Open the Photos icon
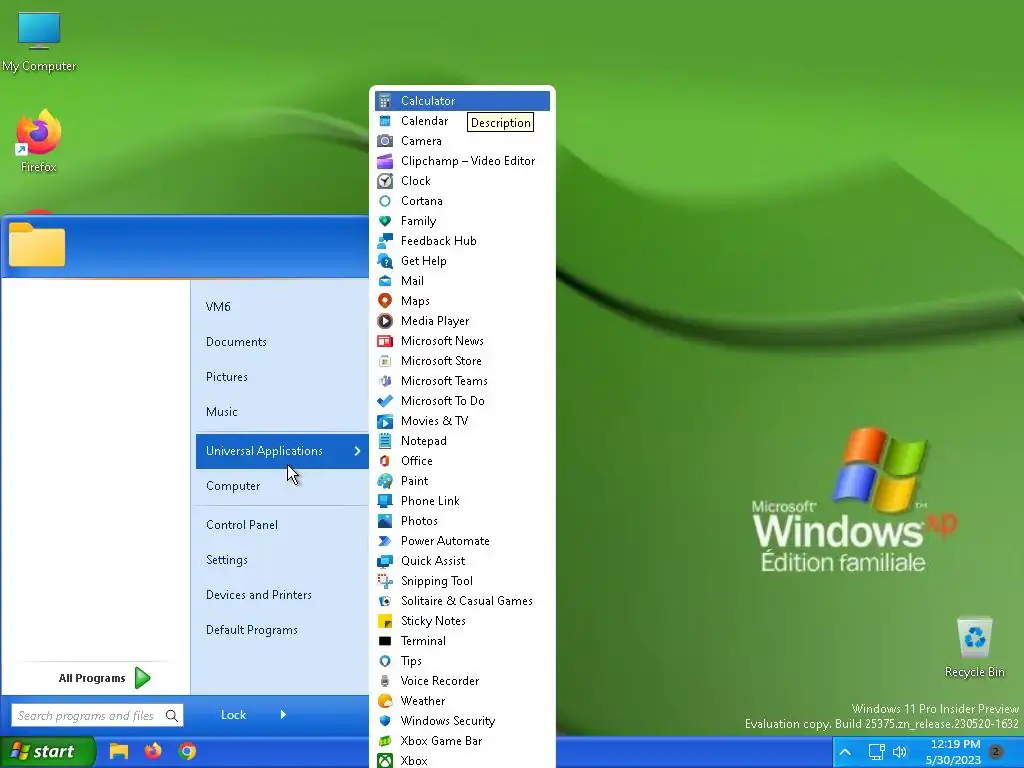The image size is (1024, 768). [x=385, y=521]
